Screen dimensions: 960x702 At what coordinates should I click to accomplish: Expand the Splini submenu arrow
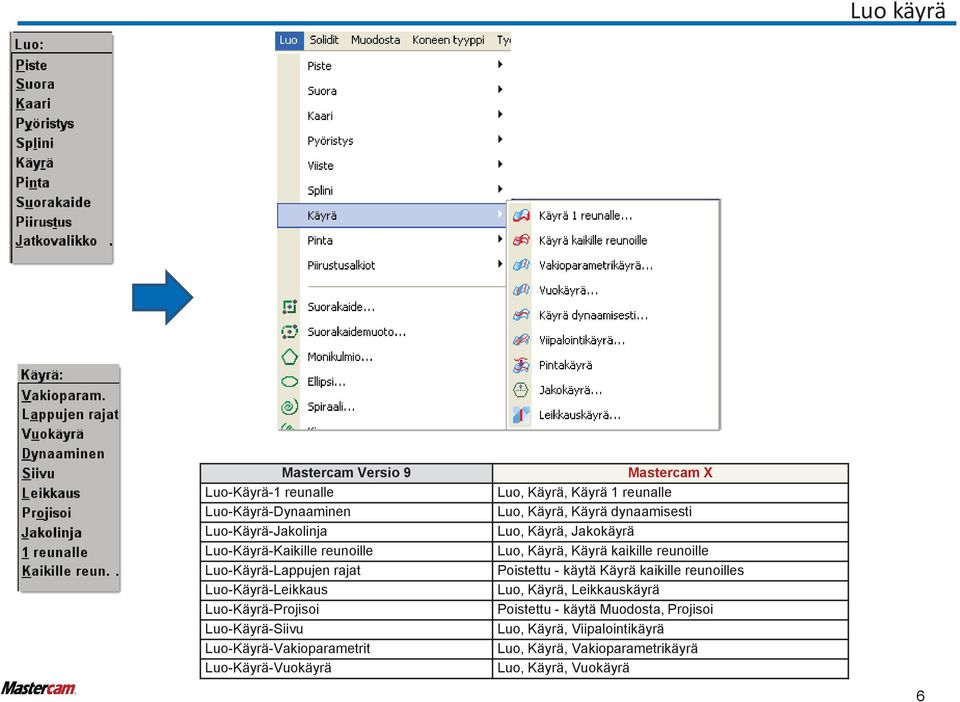(500, 190)
